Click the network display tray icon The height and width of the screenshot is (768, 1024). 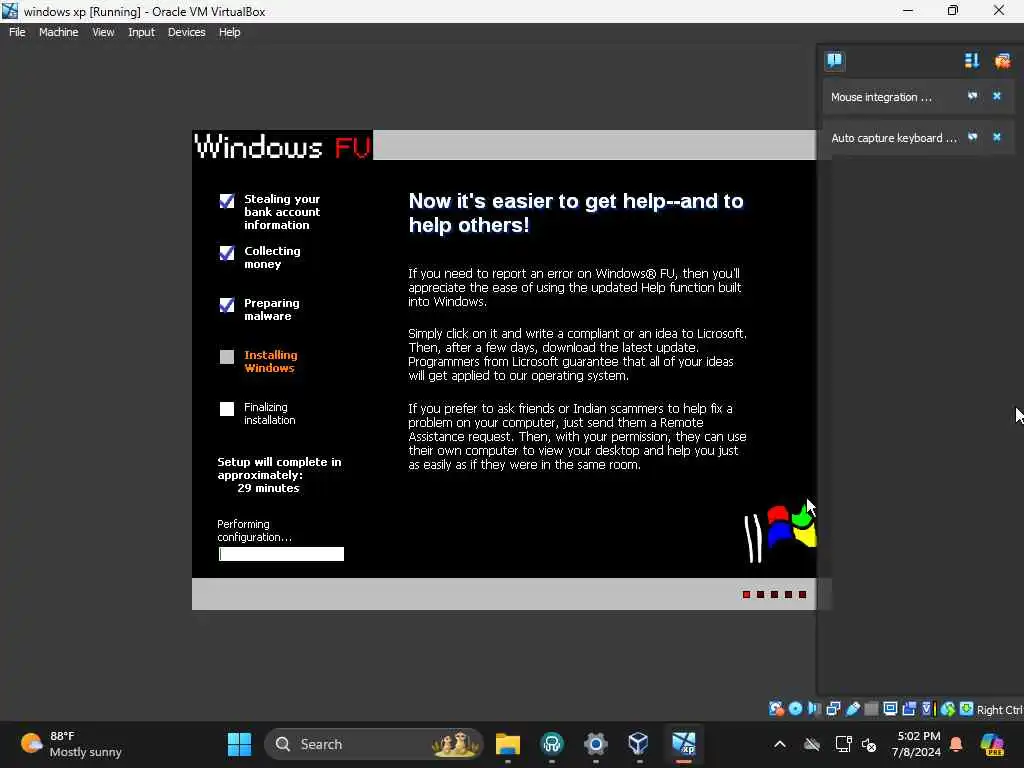coord(843,744)
